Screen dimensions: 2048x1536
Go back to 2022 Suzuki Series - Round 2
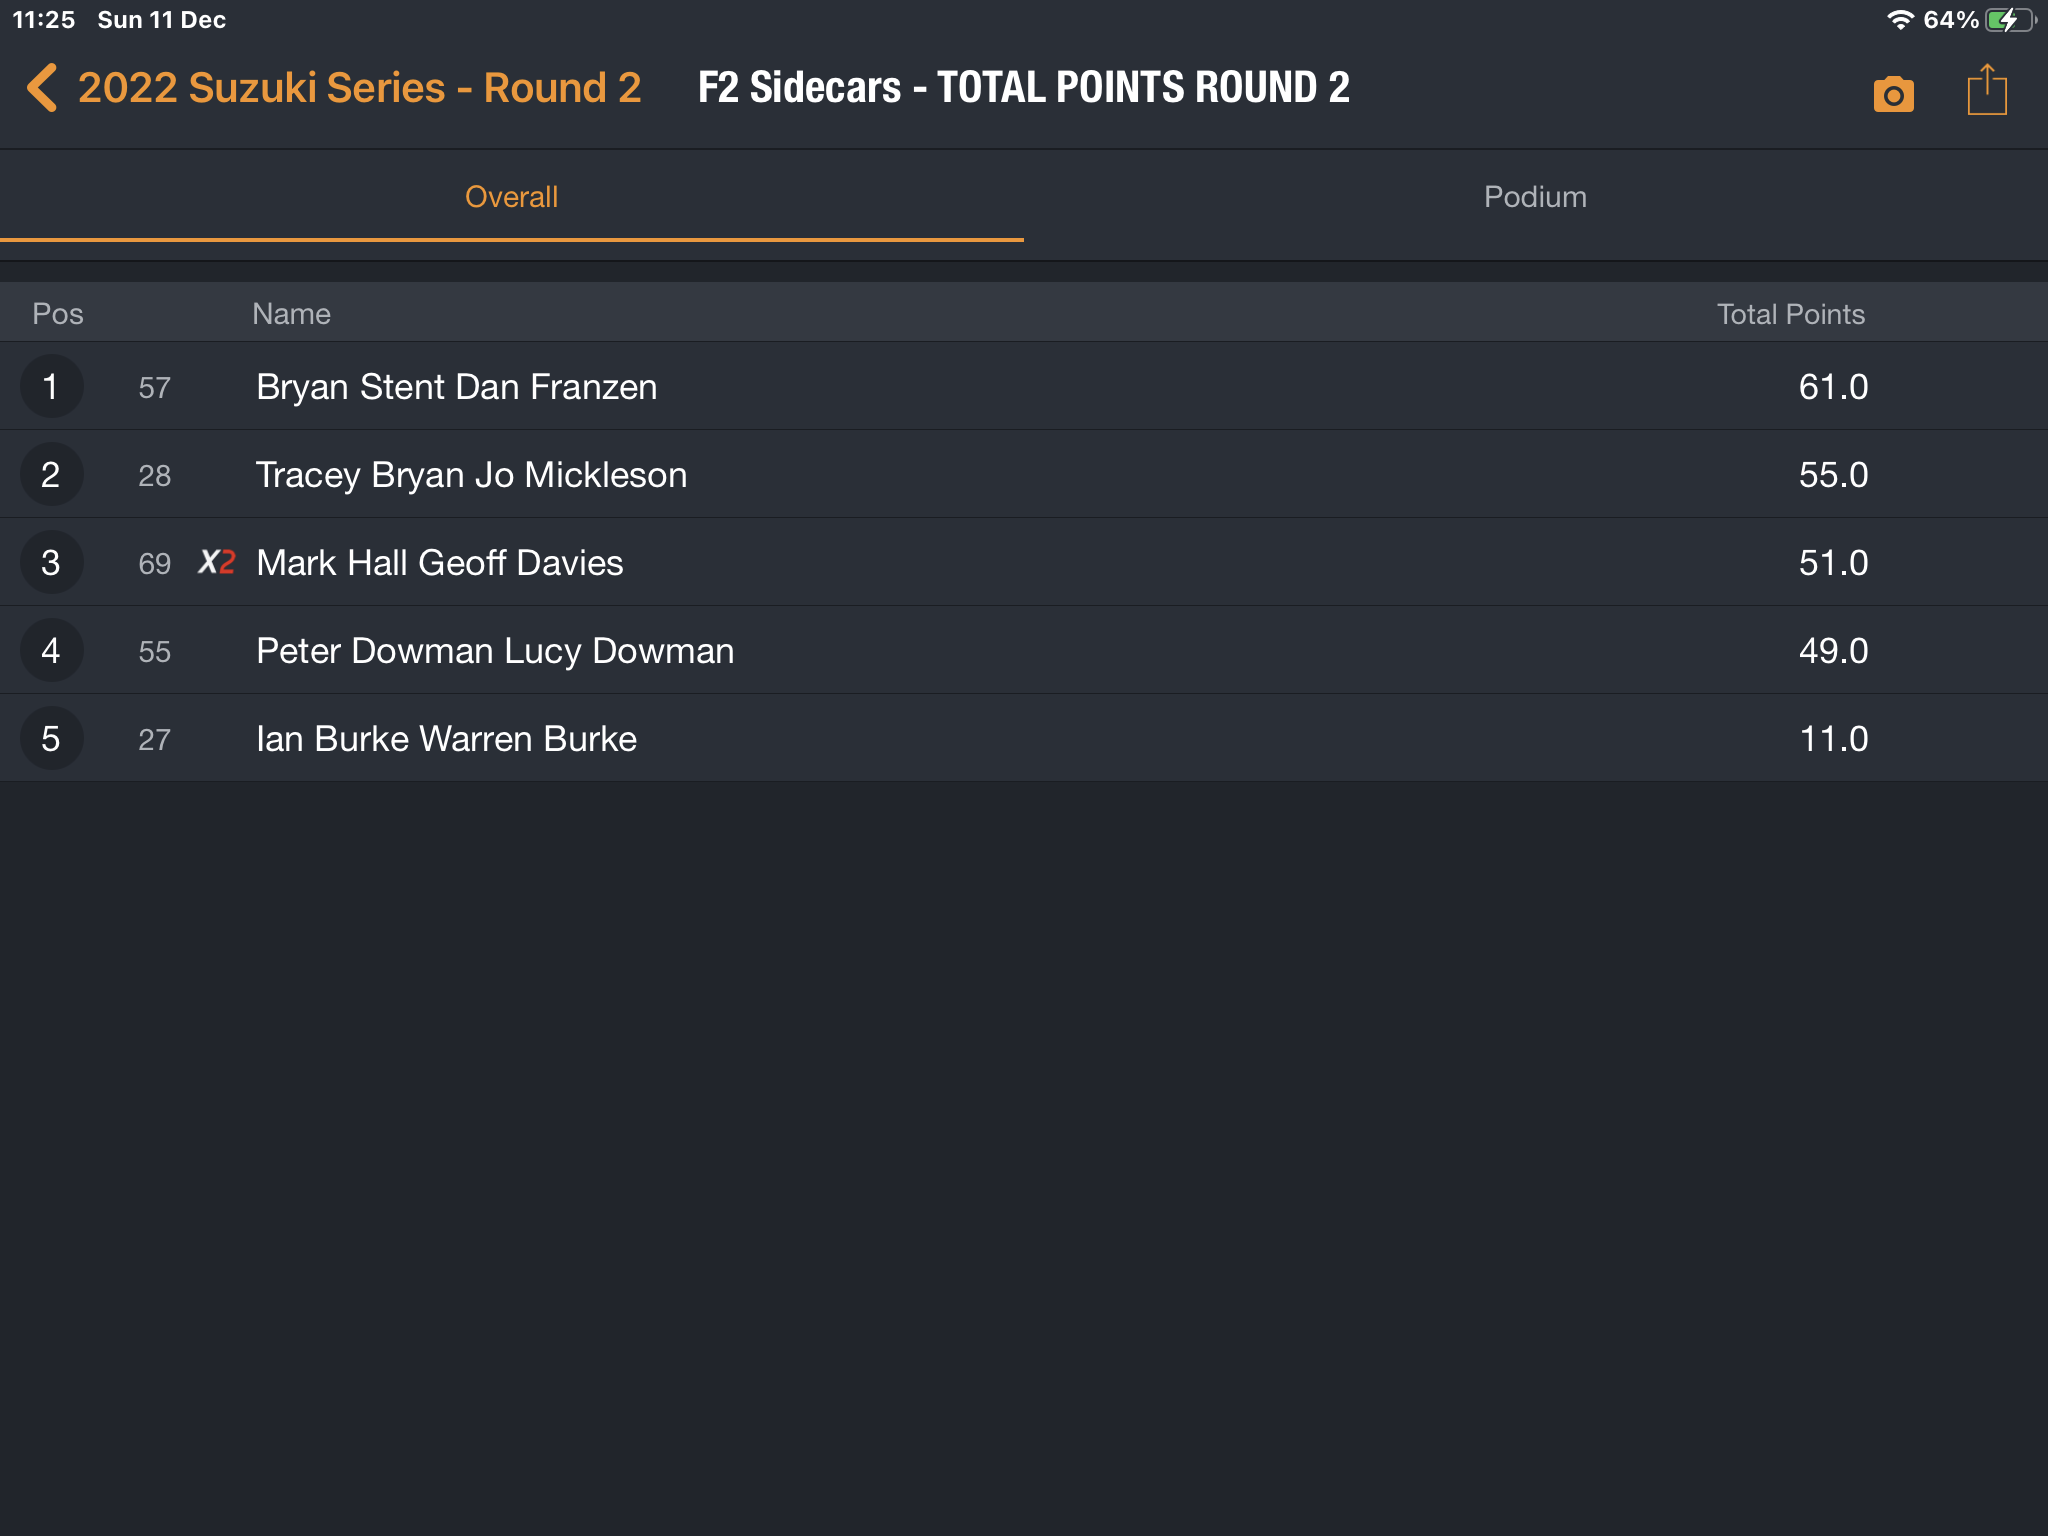pyautogui.click(x=359, y=88)
